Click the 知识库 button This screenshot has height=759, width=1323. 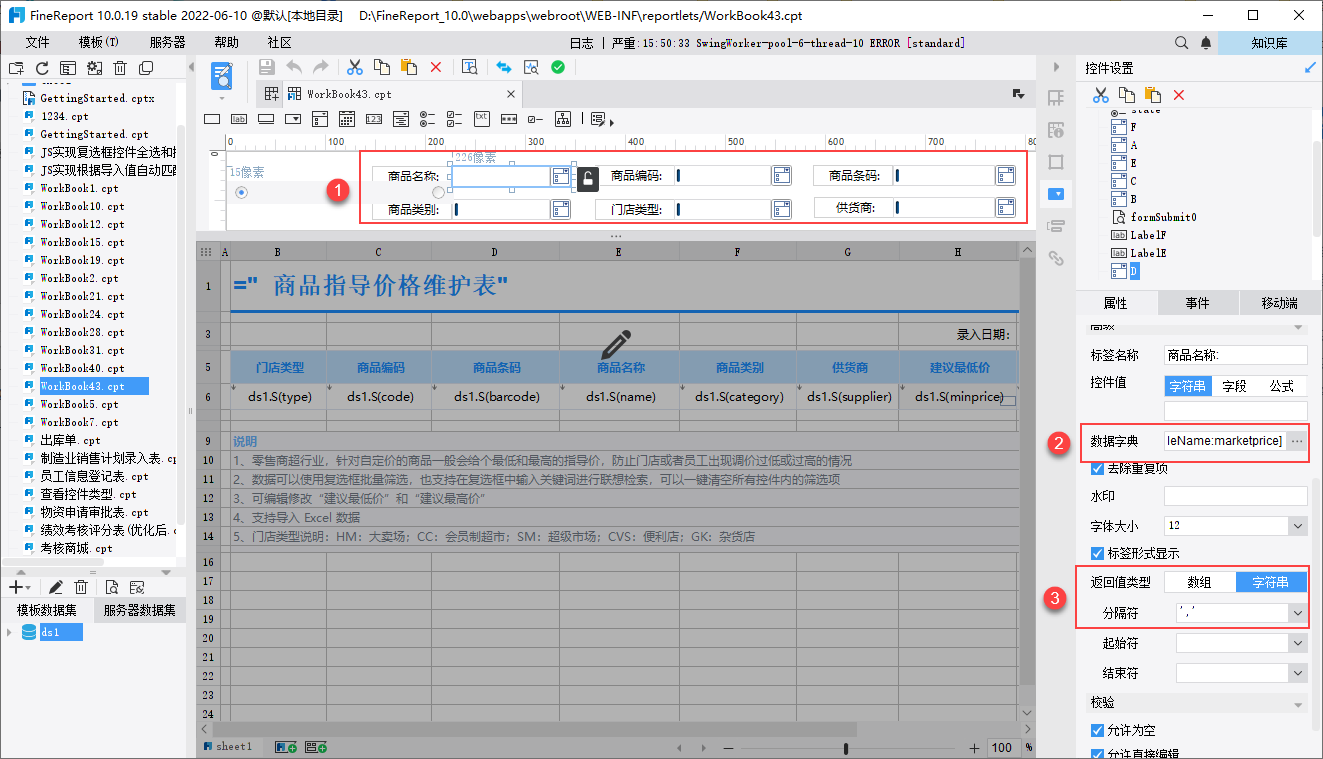(1269, 43)
